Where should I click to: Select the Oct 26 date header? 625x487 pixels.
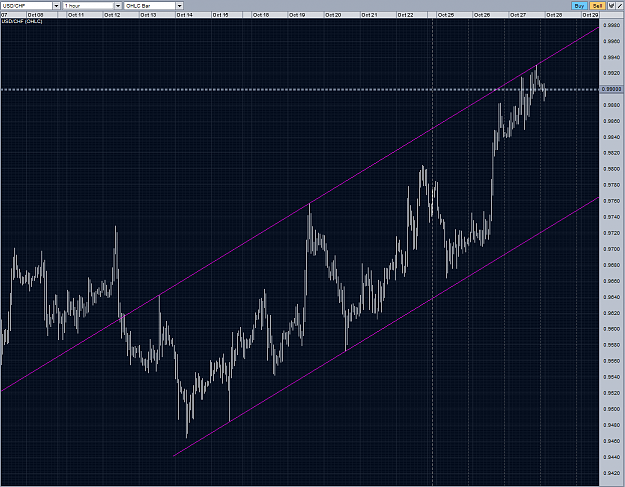[482, 15]
